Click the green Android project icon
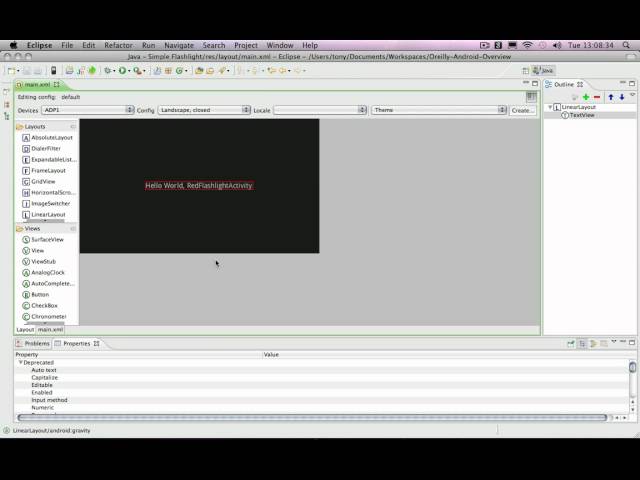Viewport: 640px width, 480px height. pos(92,70)
